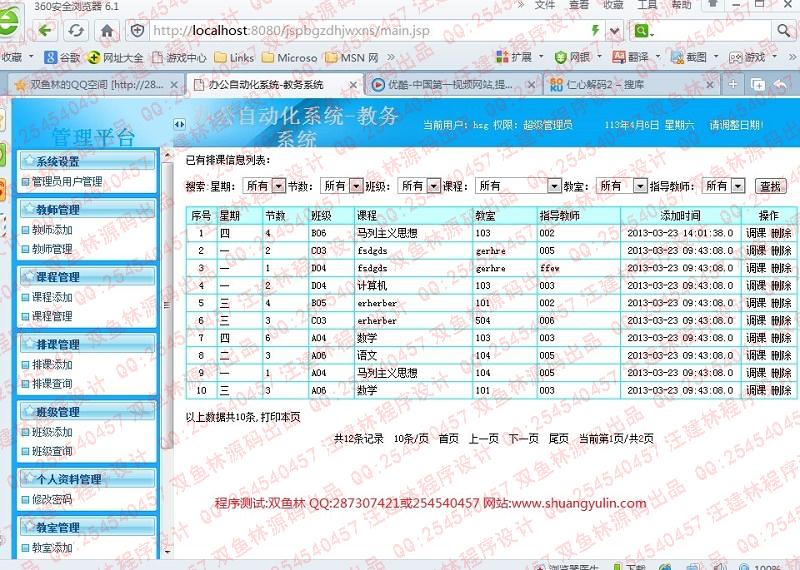The width and height of the screenshot is (800, 570).
Task: Click the tab list window icon
Action: pos(758,84)
